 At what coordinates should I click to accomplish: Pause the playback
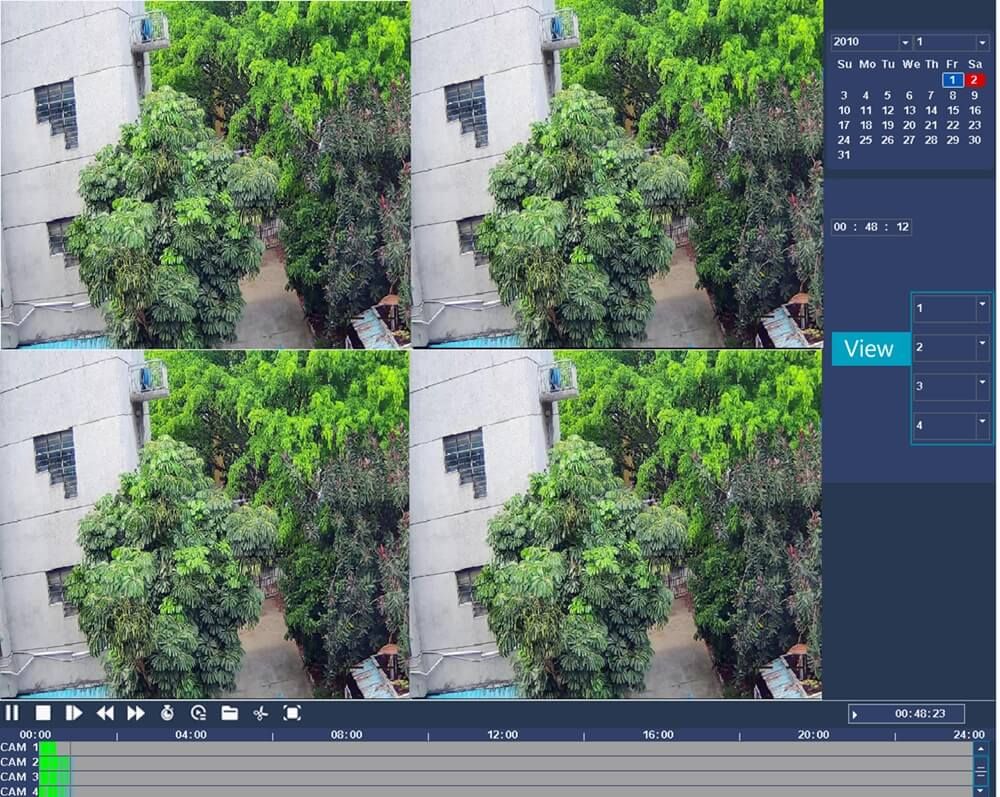(x=12, y=713)
